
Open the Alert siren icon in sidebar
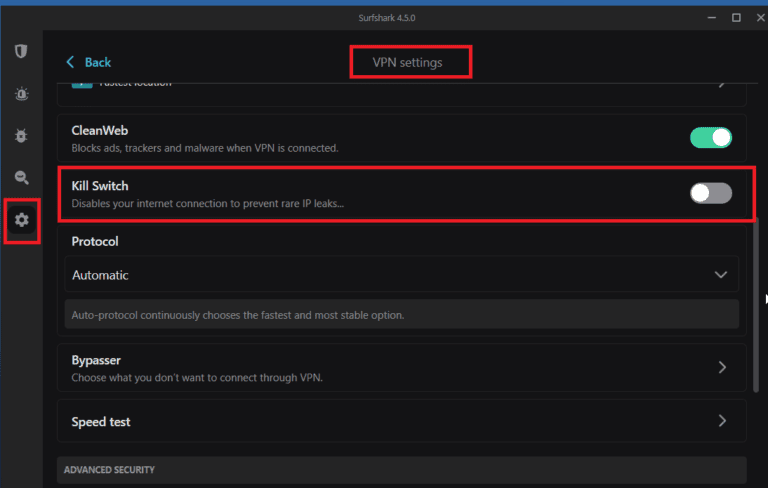point(22,94)
